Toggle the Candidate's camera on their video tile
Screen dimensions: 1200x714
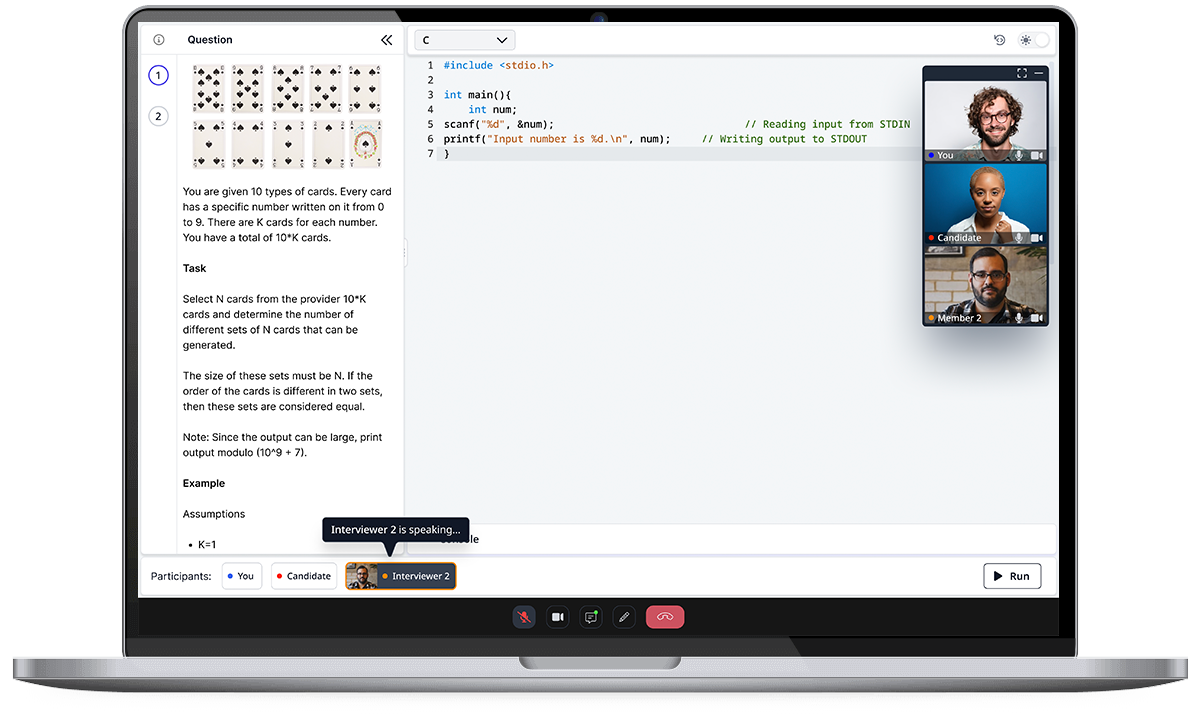coord(1035,238)
